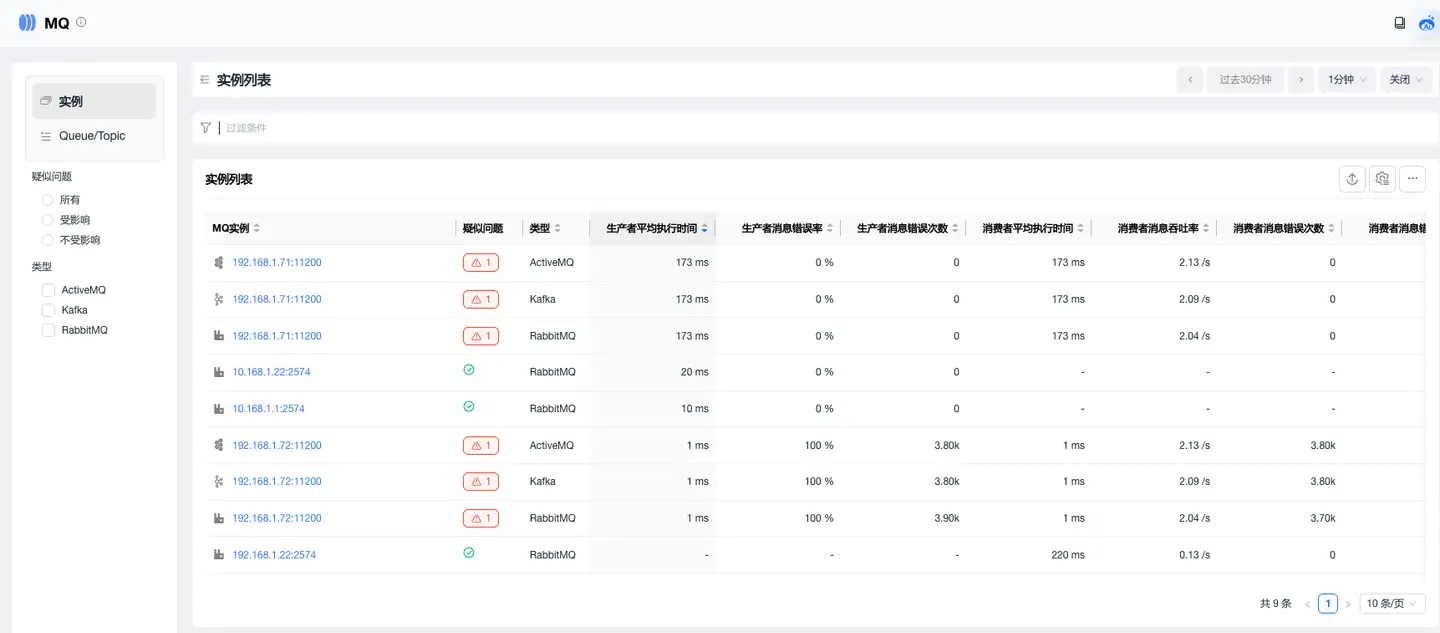Image resolution: width=1440 pixels, height=633 pixels.
Task: Open table column settings gear icon
Action: (1382, 179)
